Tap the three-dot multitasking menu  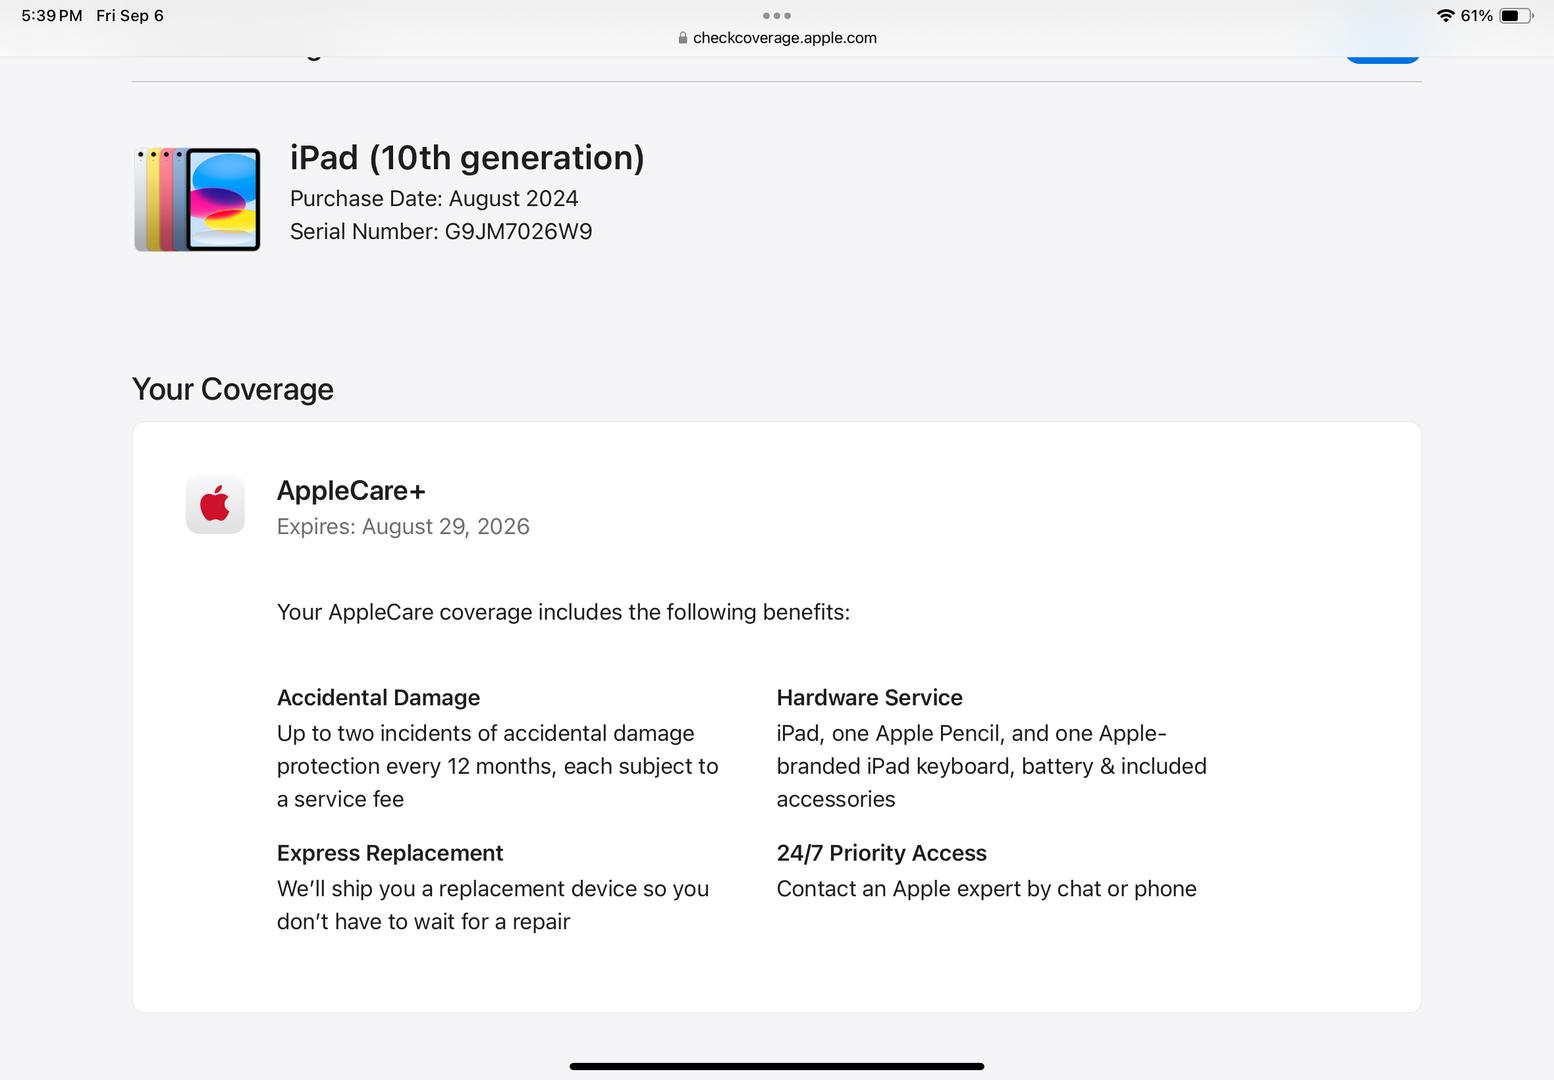(776, 16)
